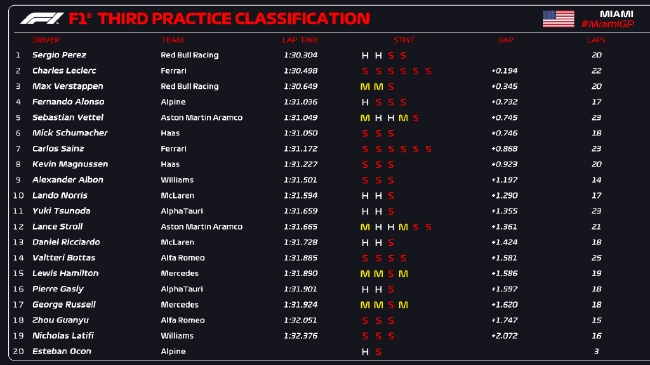Select driver name Sergio Perez
Screen dimensions: 650x365
point(59,55)
